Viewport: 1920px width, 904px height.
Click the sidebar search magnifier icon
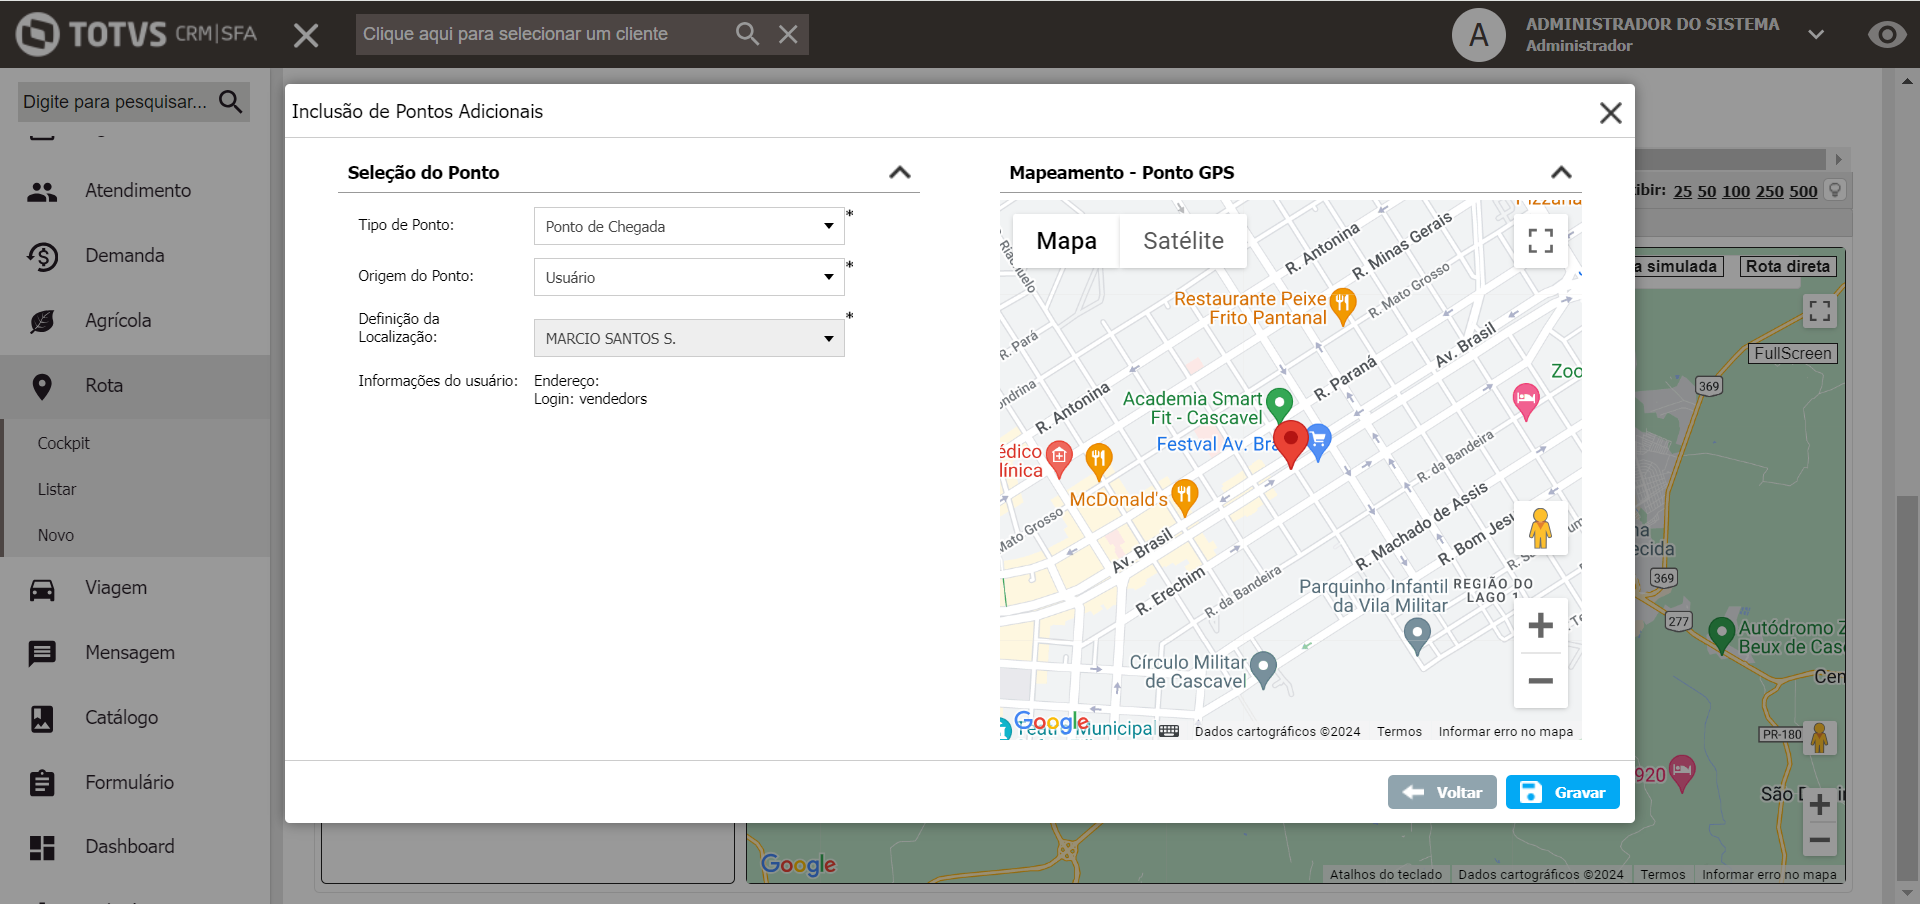pyautogui.click(x=231, y=101)
